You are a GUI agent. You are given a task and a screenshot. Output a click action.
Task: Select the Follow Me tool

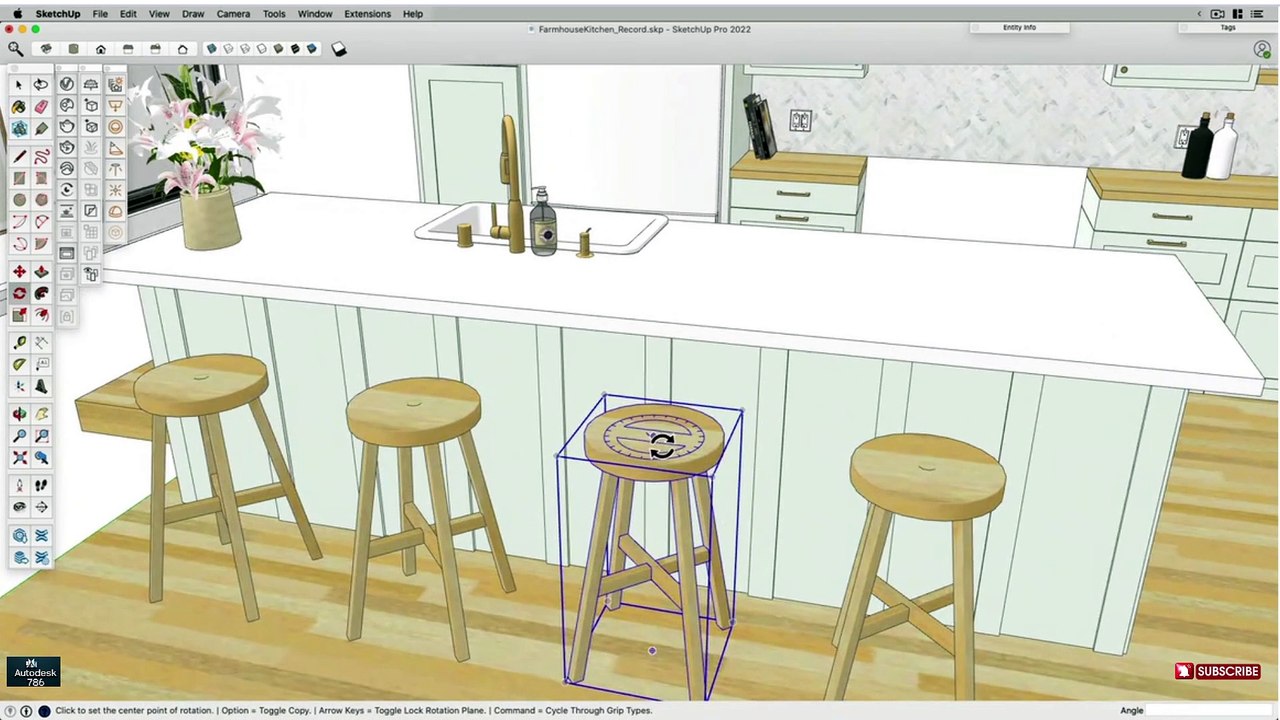point(41,294)
